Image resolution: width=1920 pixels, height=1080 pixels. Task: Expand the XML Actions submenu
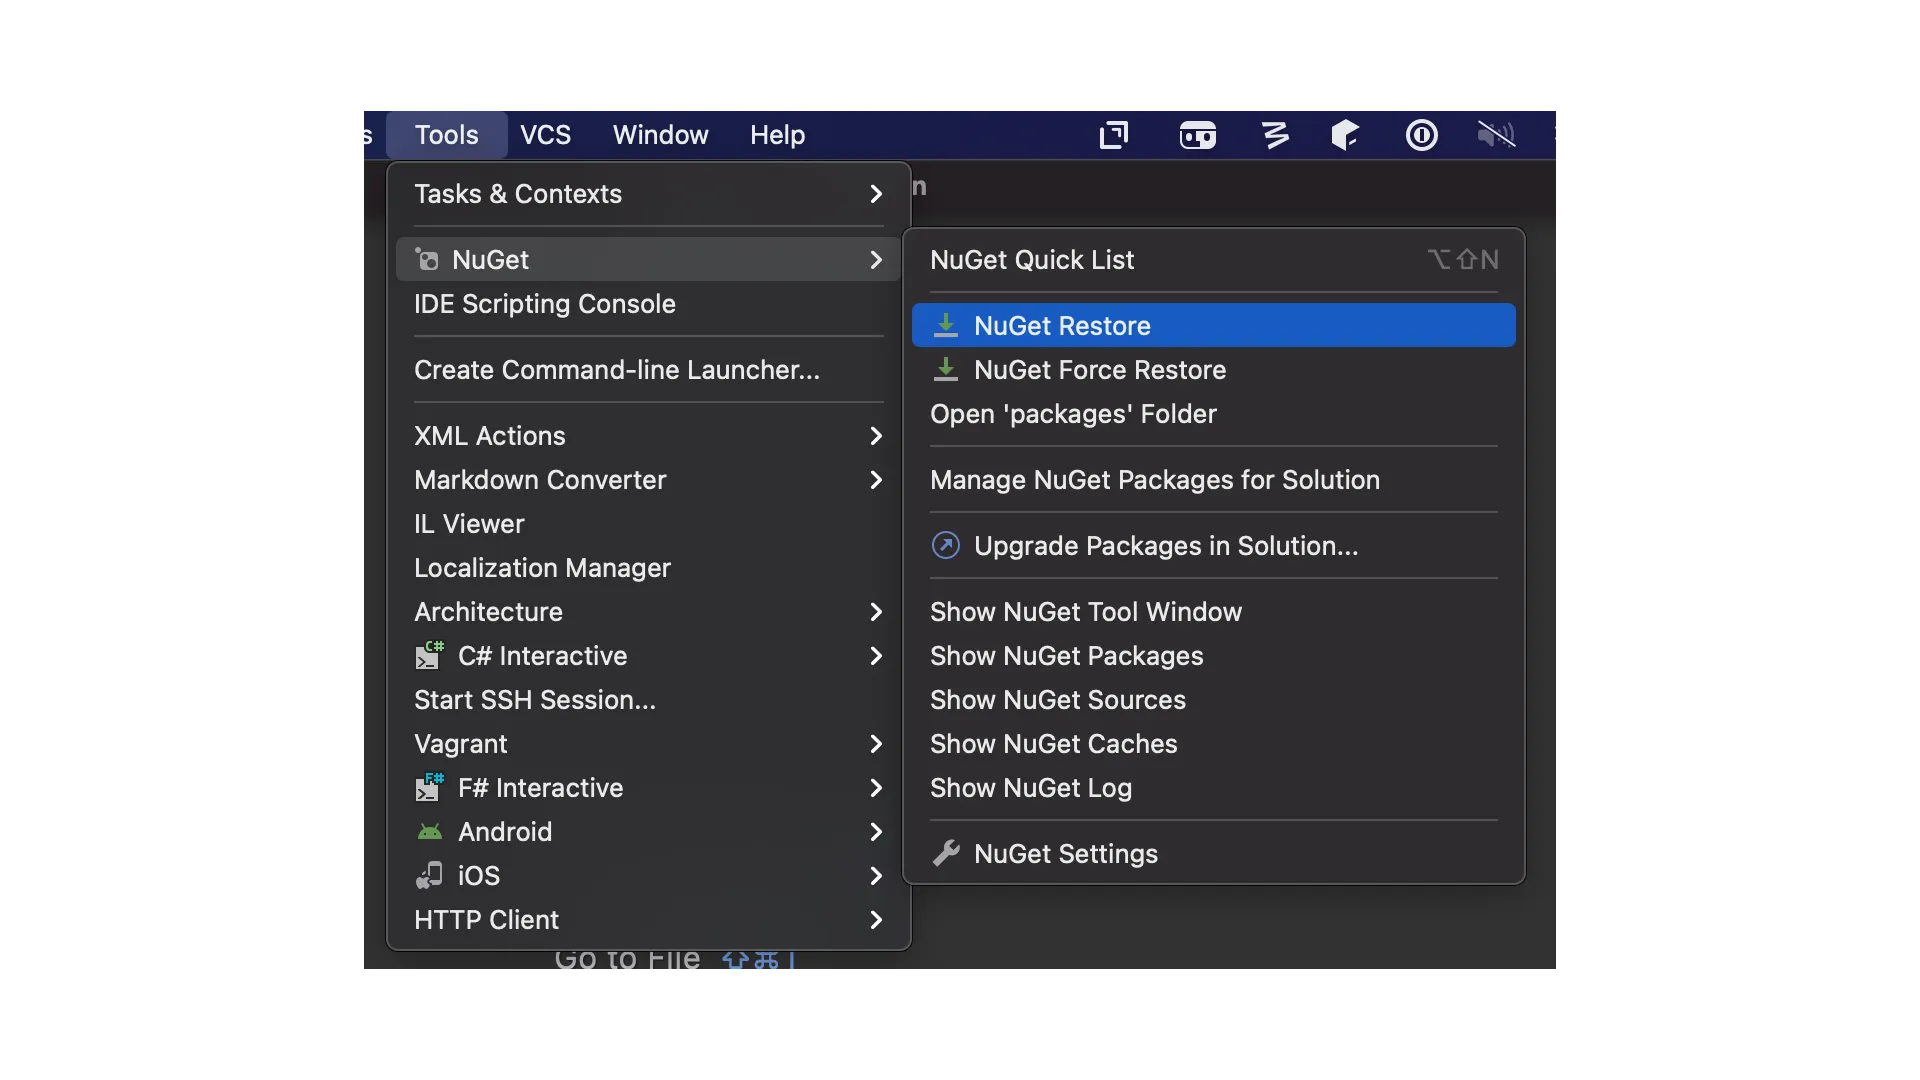point(646,435)
